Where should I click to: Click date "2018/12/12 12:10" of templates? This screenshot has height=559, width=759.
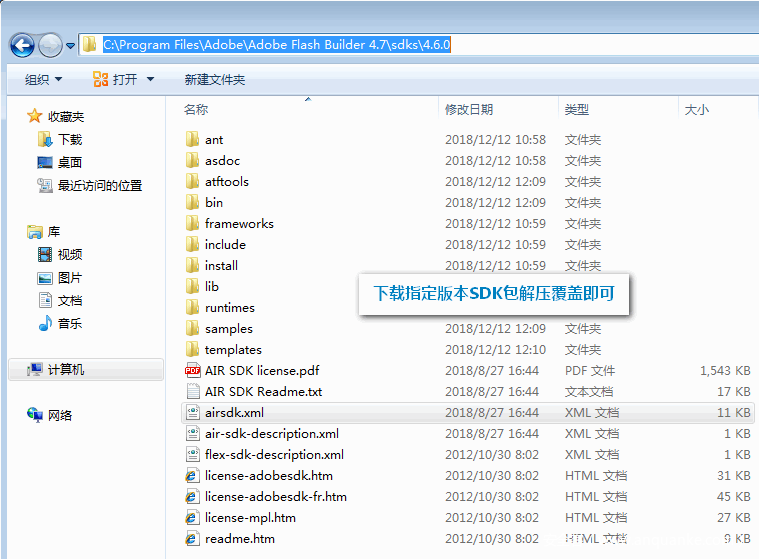495,349
